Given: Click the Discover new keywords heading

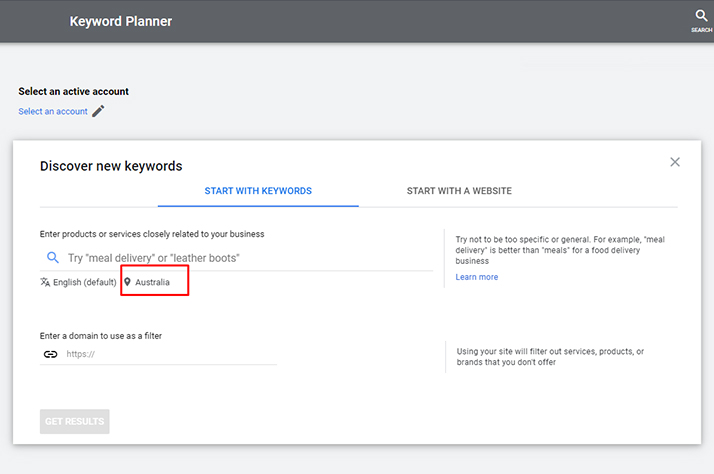Looking at the screenshot, I should tap(111, 166).
